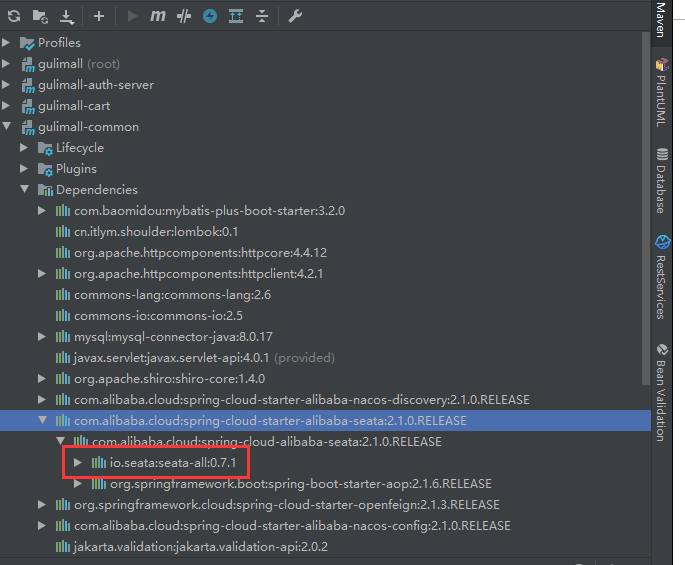Click Reimport All Maven Projects icon
Viewport: 685px width, 565px height.
point(14,16)
